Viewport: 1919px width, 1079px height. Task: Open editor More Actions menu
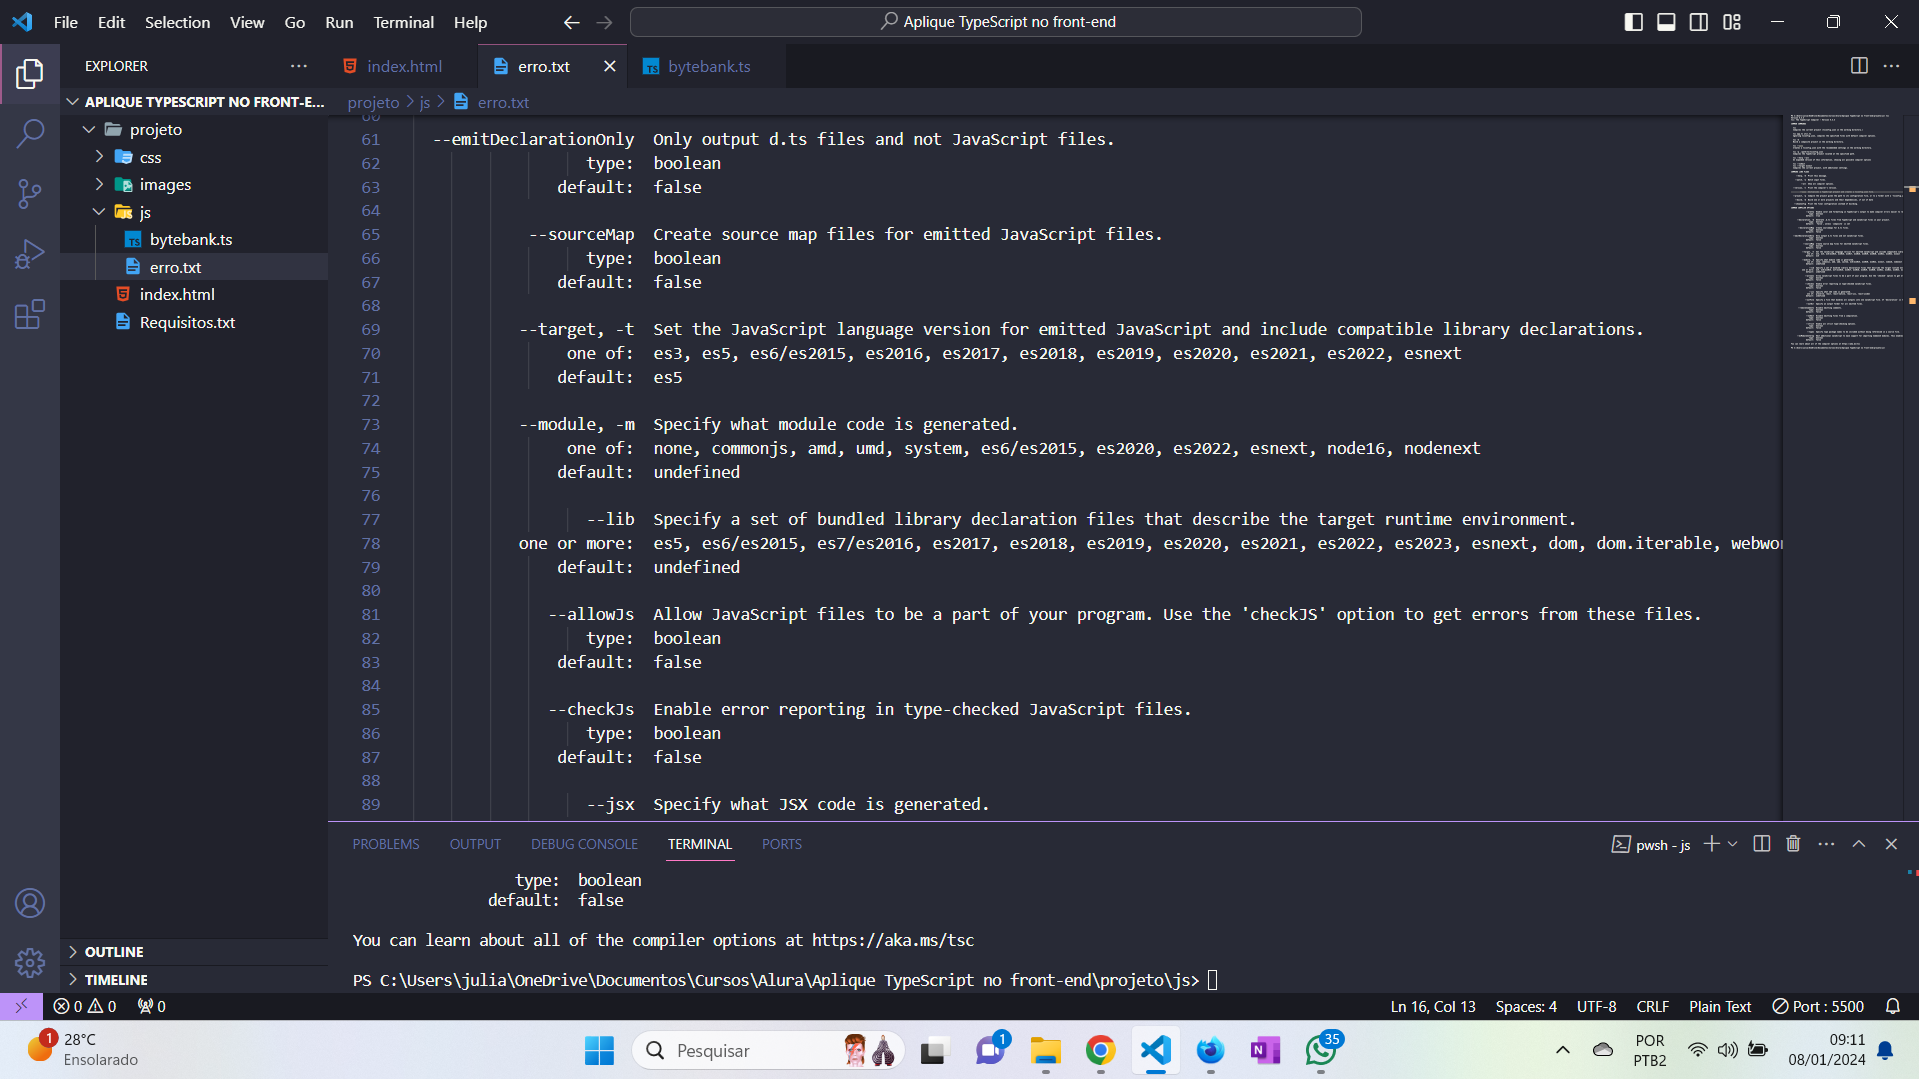[1891, 66]
